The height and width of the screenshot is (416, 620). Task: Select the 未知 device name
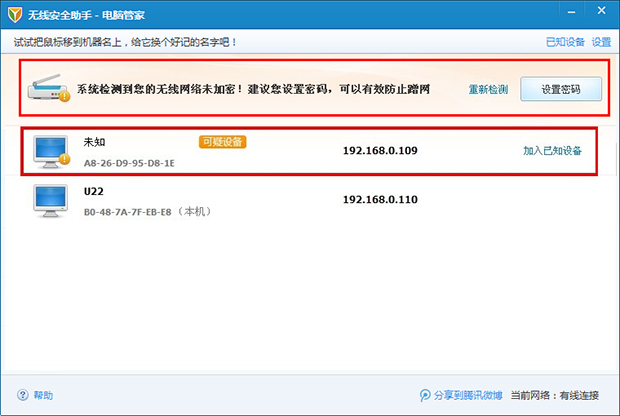point(95,142)
